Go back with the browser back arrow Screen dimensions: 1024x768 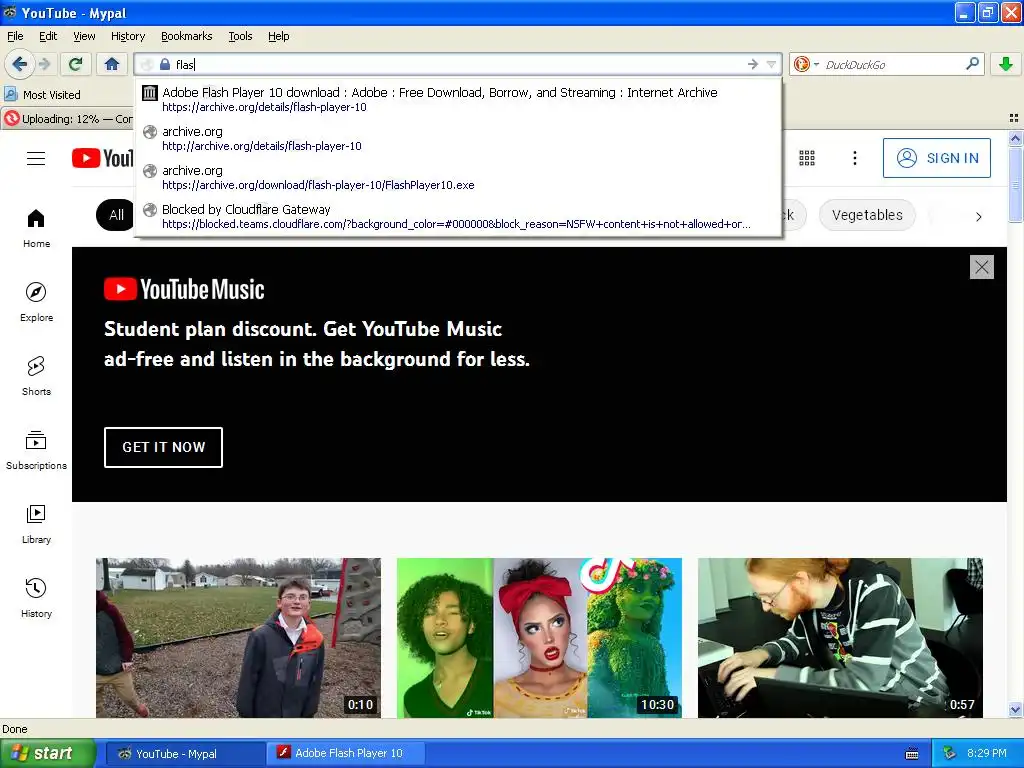coord(19,64)
